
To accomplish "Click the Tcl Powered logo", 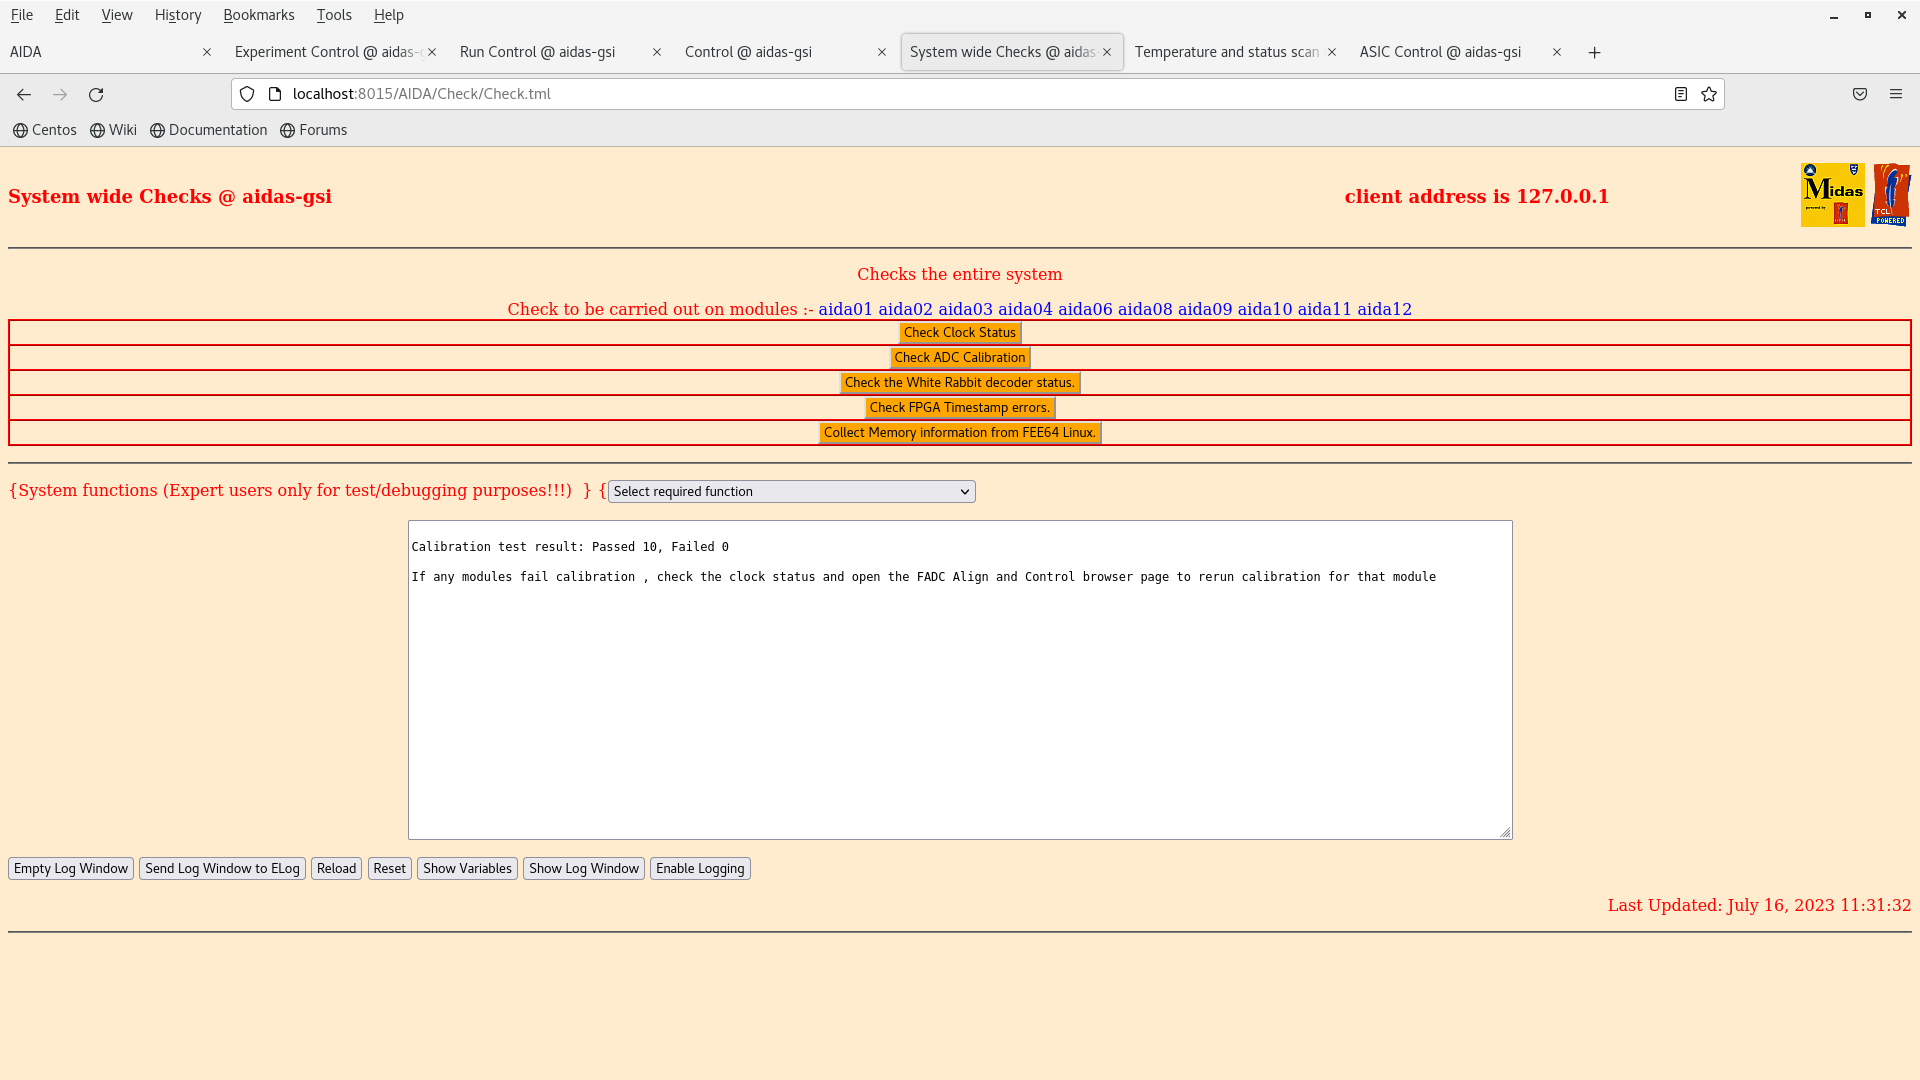I will coord(1891,195).
